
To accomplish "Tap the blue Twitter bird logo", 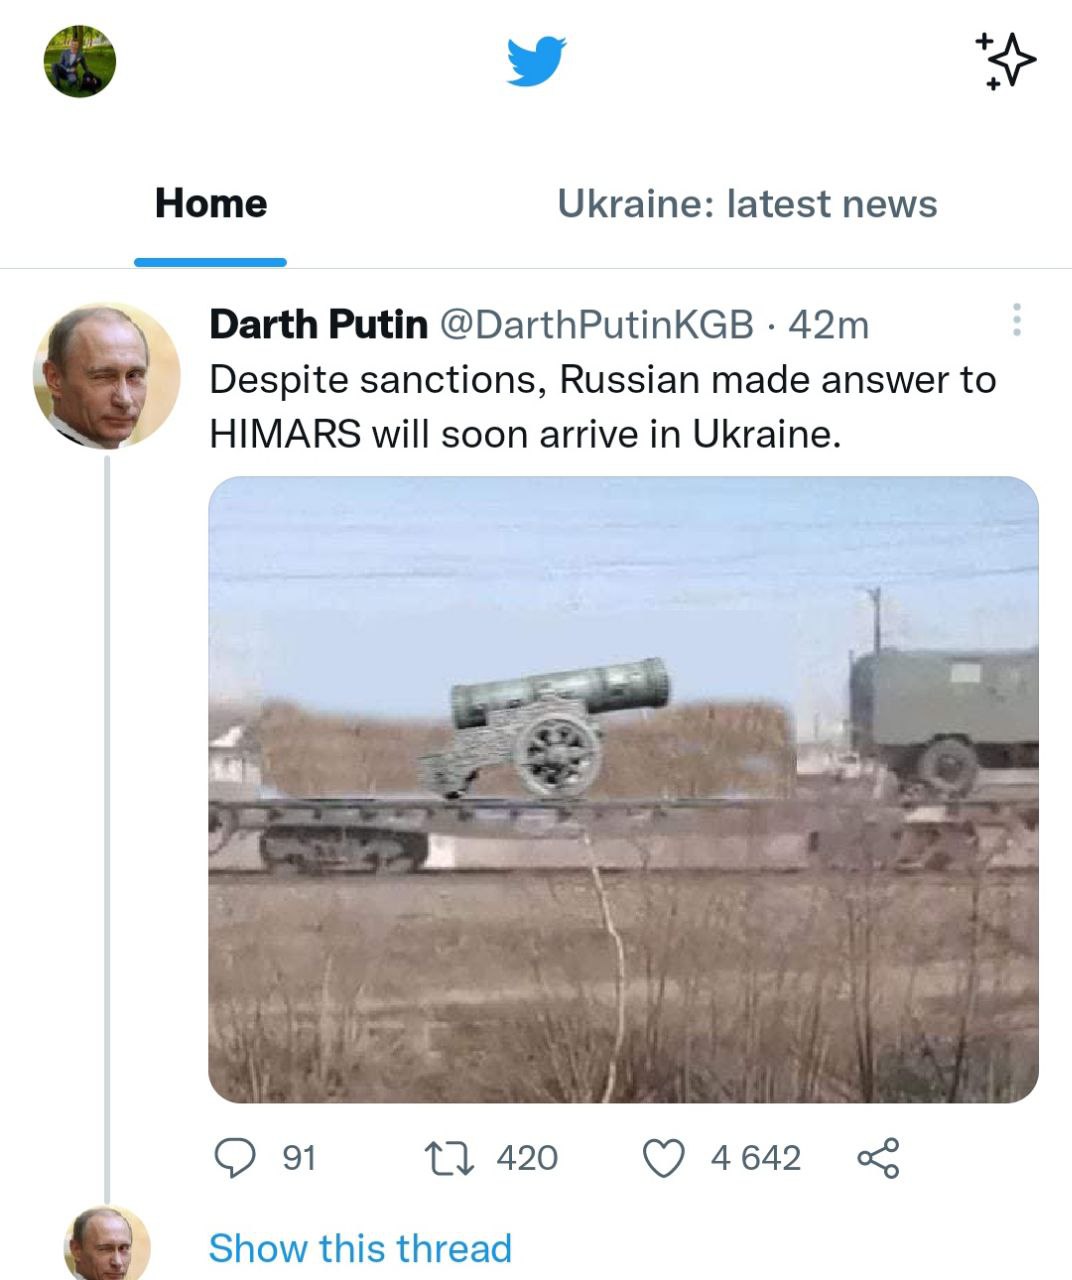I will [535, 62].
